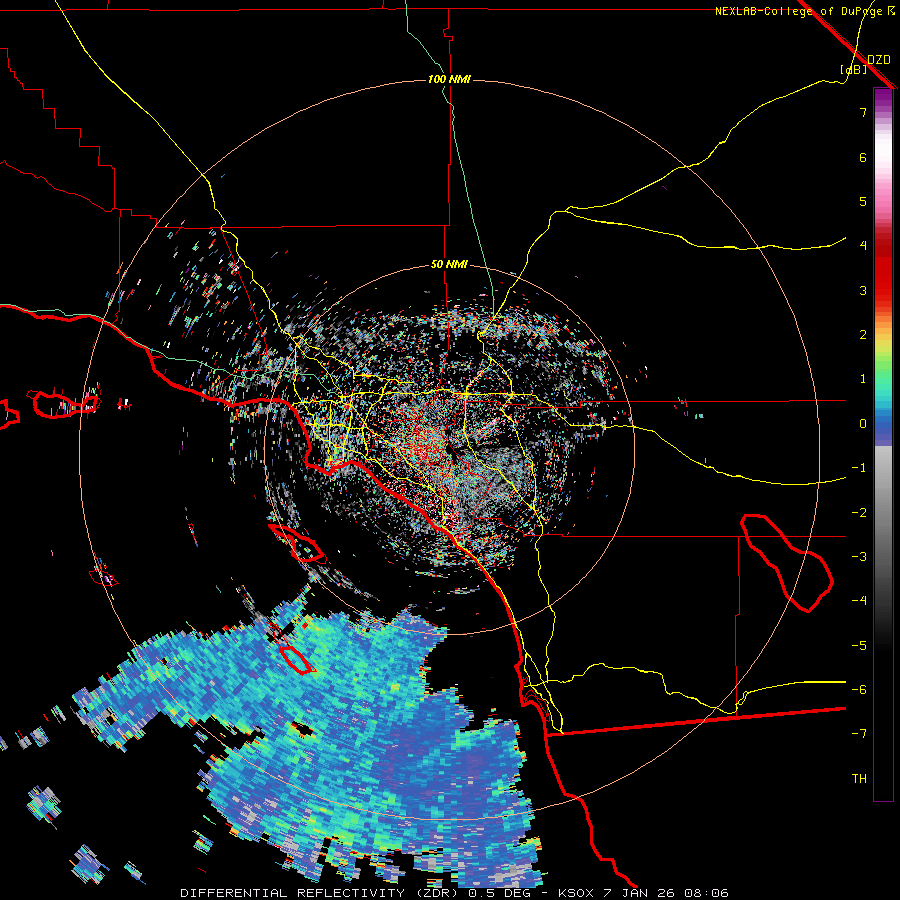Click the -7 value on color scale
Viewport: 900px width, 900px height.
click(859, 734)
